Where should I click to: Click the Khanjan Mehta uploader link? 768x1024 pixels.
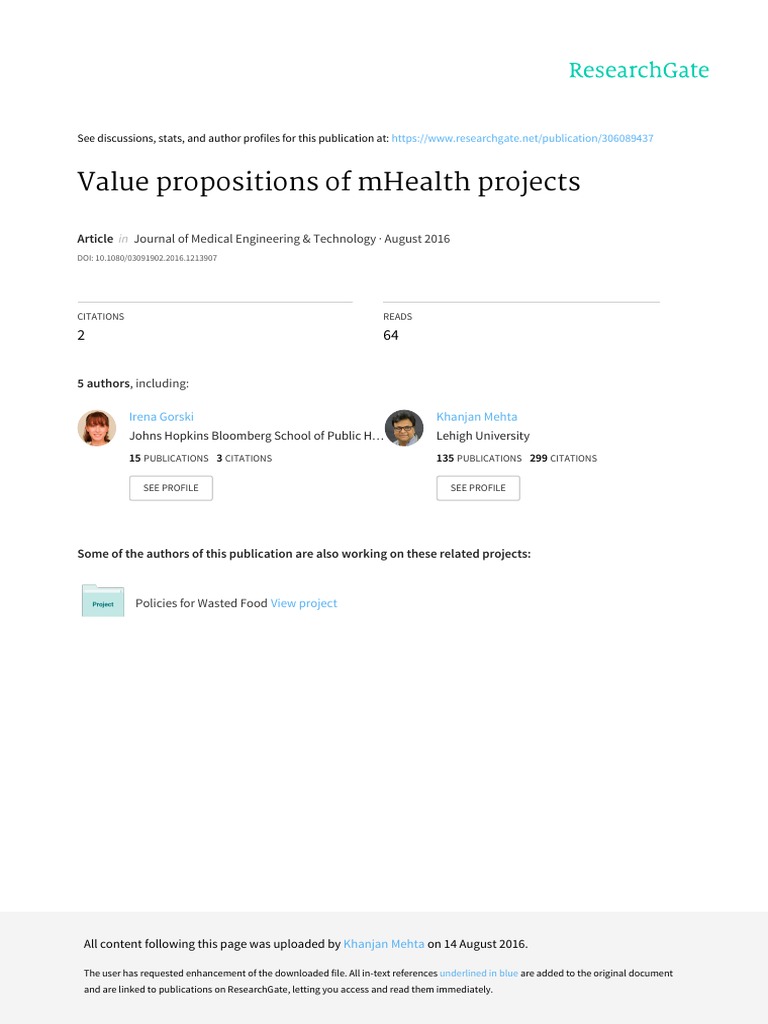(x=384, y=943)
